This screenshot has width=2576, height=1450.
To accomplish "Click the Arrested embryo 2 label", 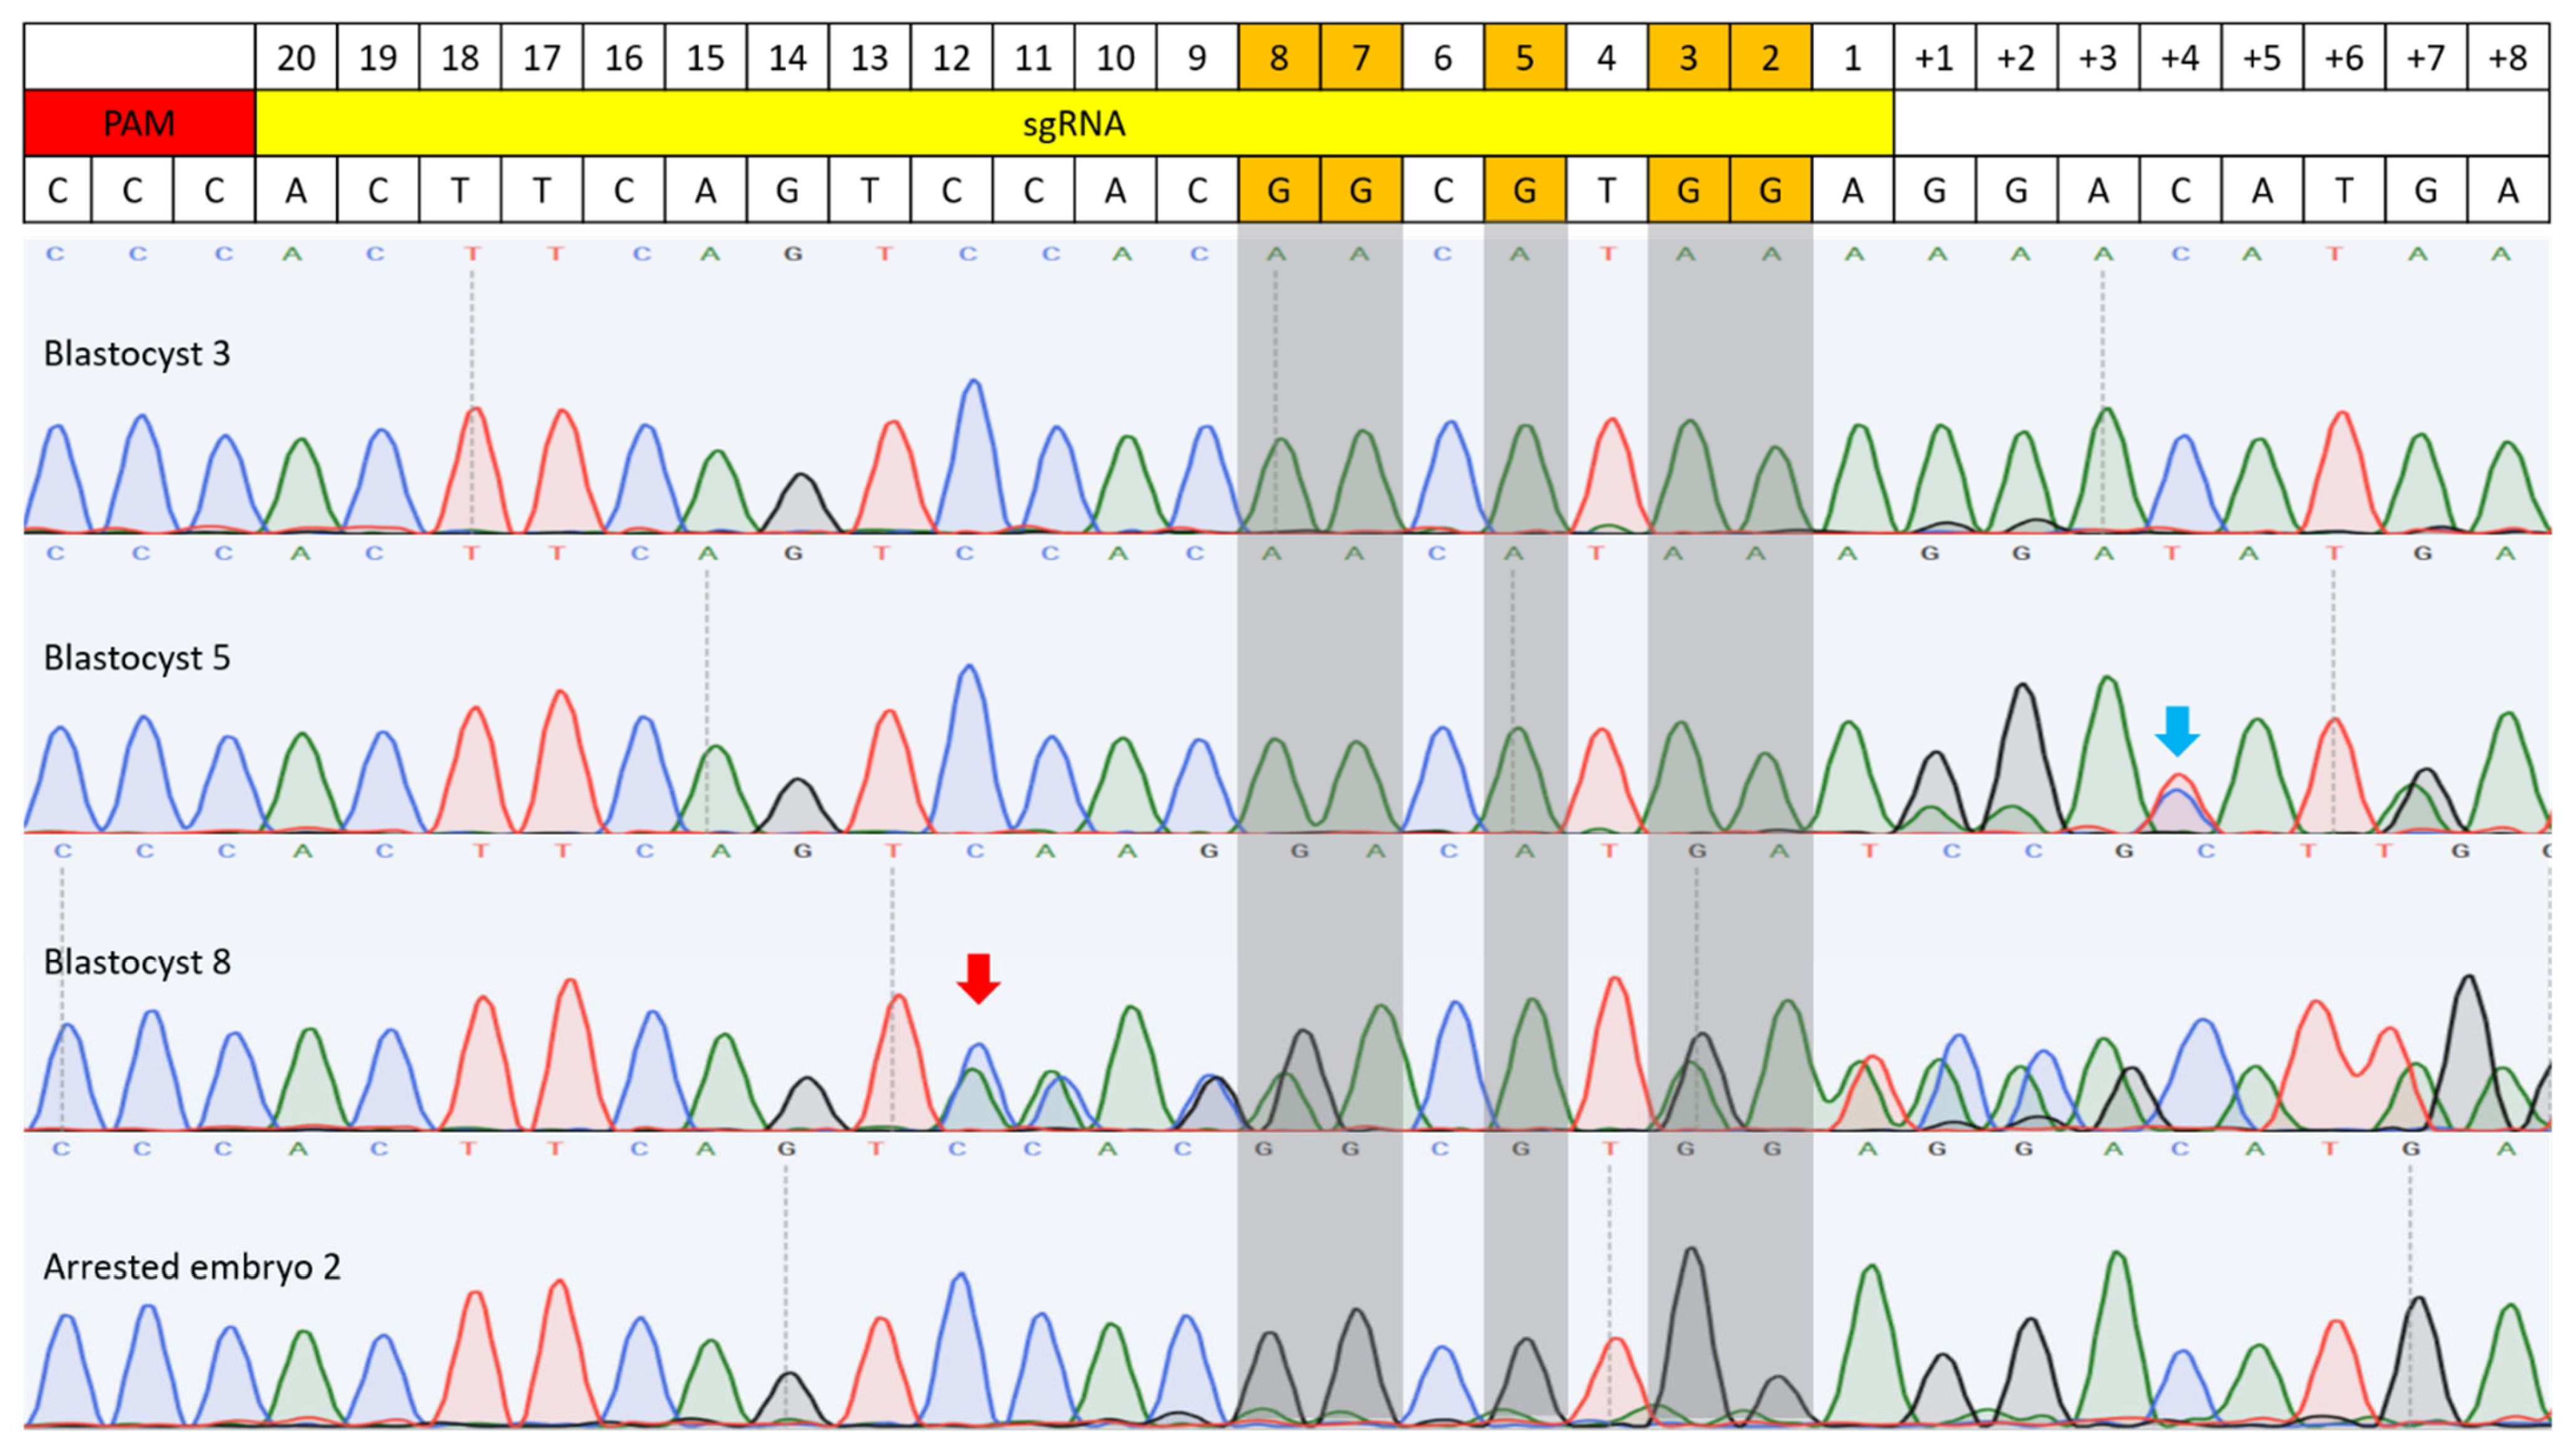I will coord(192,1266).
